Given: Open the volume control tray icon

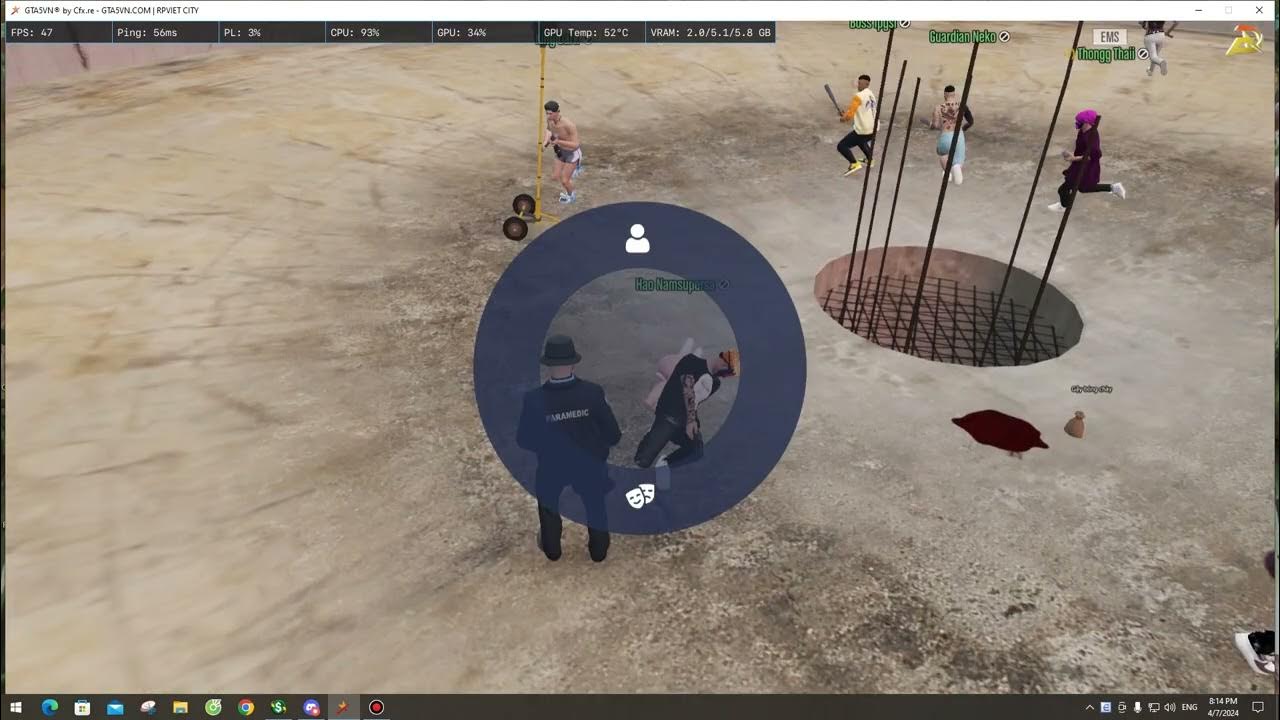Looking at the screenshot, I should tap(1169, 707).
